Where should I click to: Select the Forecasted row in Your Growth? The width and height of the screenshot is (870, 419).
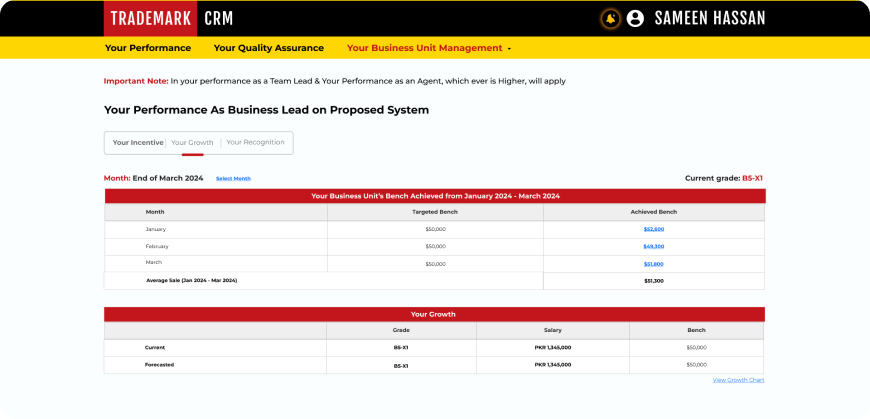[160, 365]
